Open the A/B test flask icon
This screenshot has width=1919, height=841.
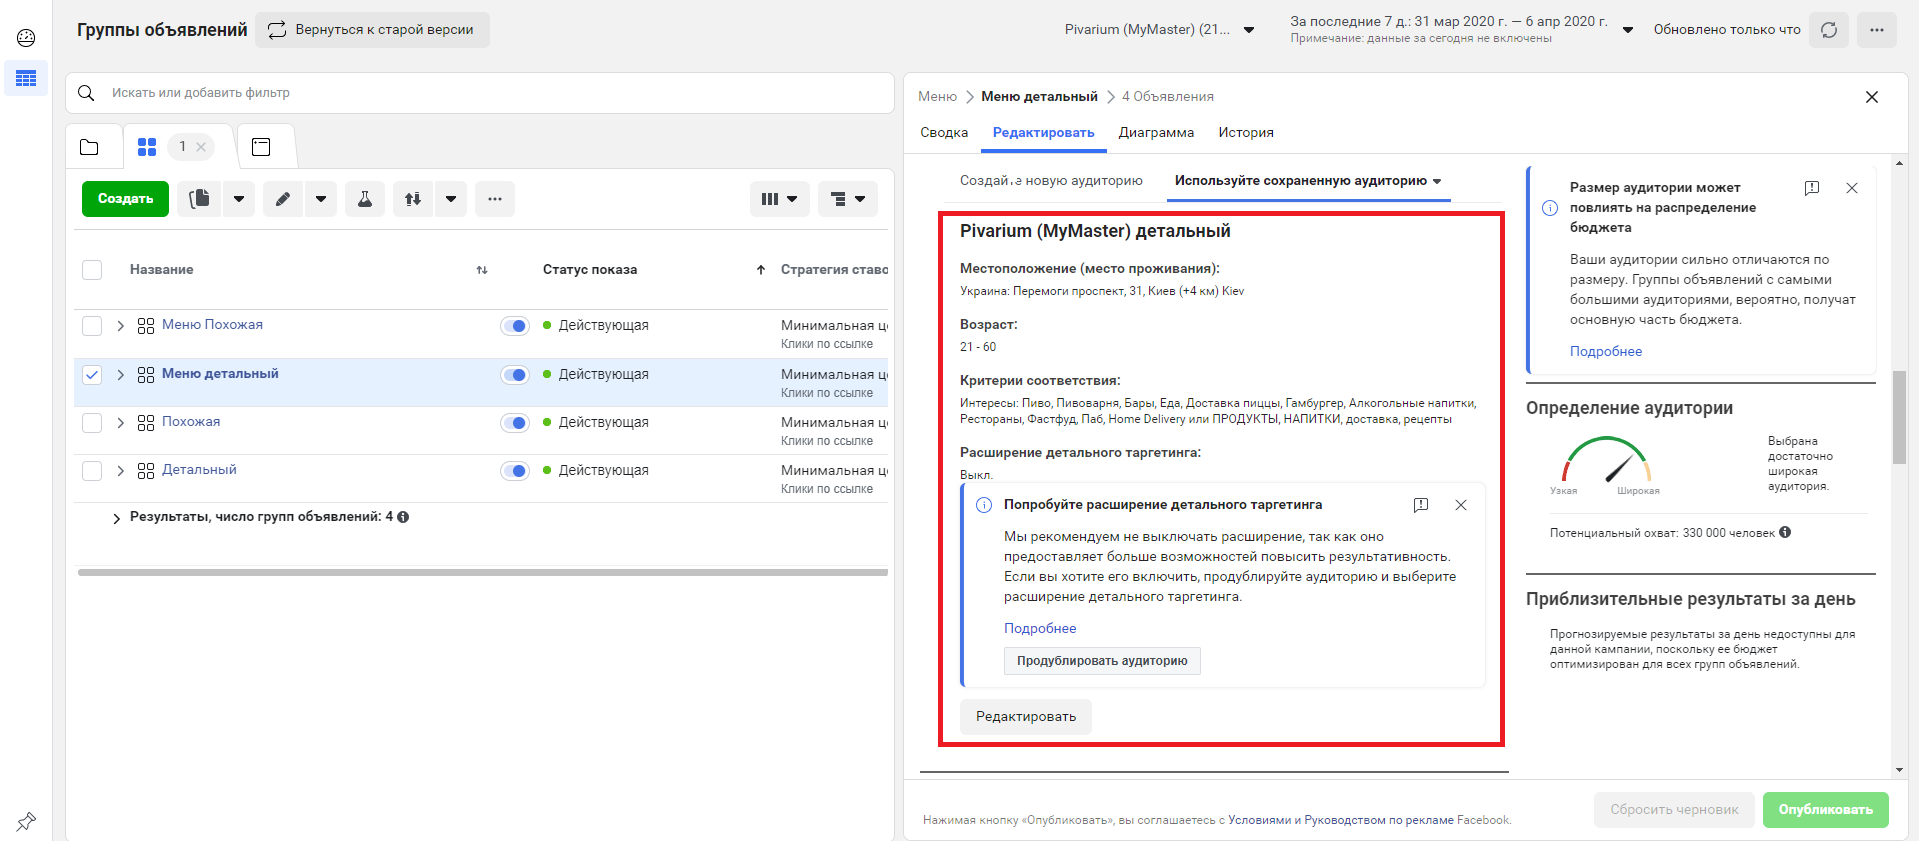pyautogui.click(x=365, y=199)
